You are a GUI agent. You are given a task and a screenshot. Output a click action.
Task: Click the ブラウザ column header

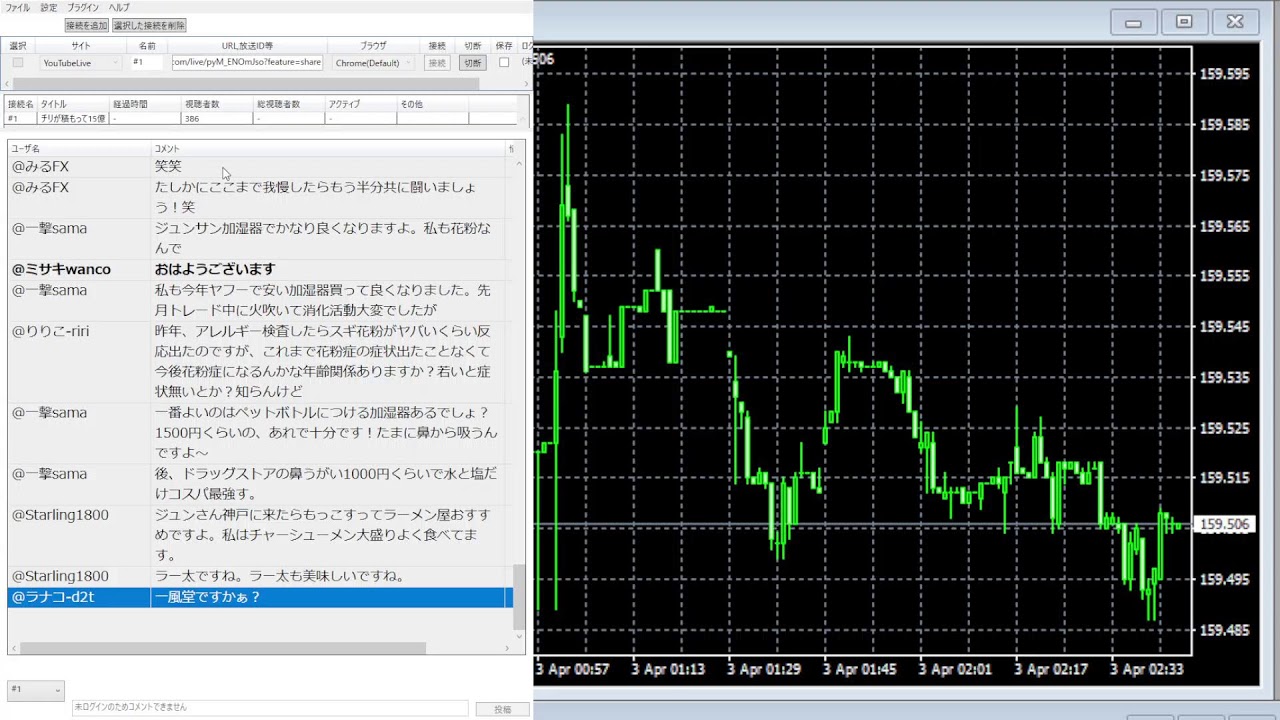pos(373,46)
